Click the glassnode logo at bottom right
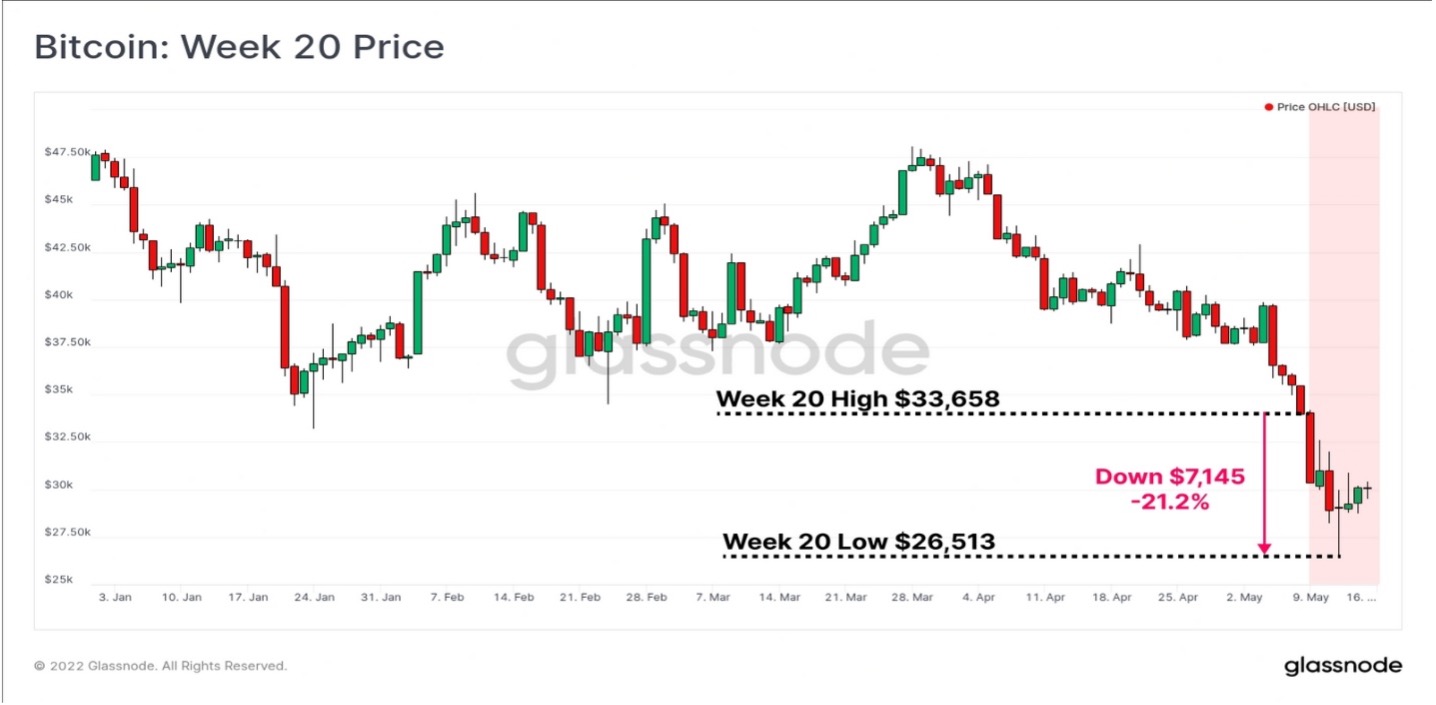The height and width of the screenshot is (705, 1436). click(1342, 666)
